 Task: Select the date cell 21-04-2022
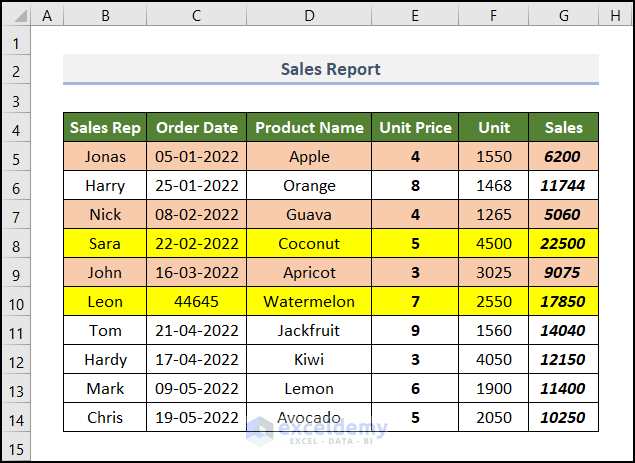point(196,331)
